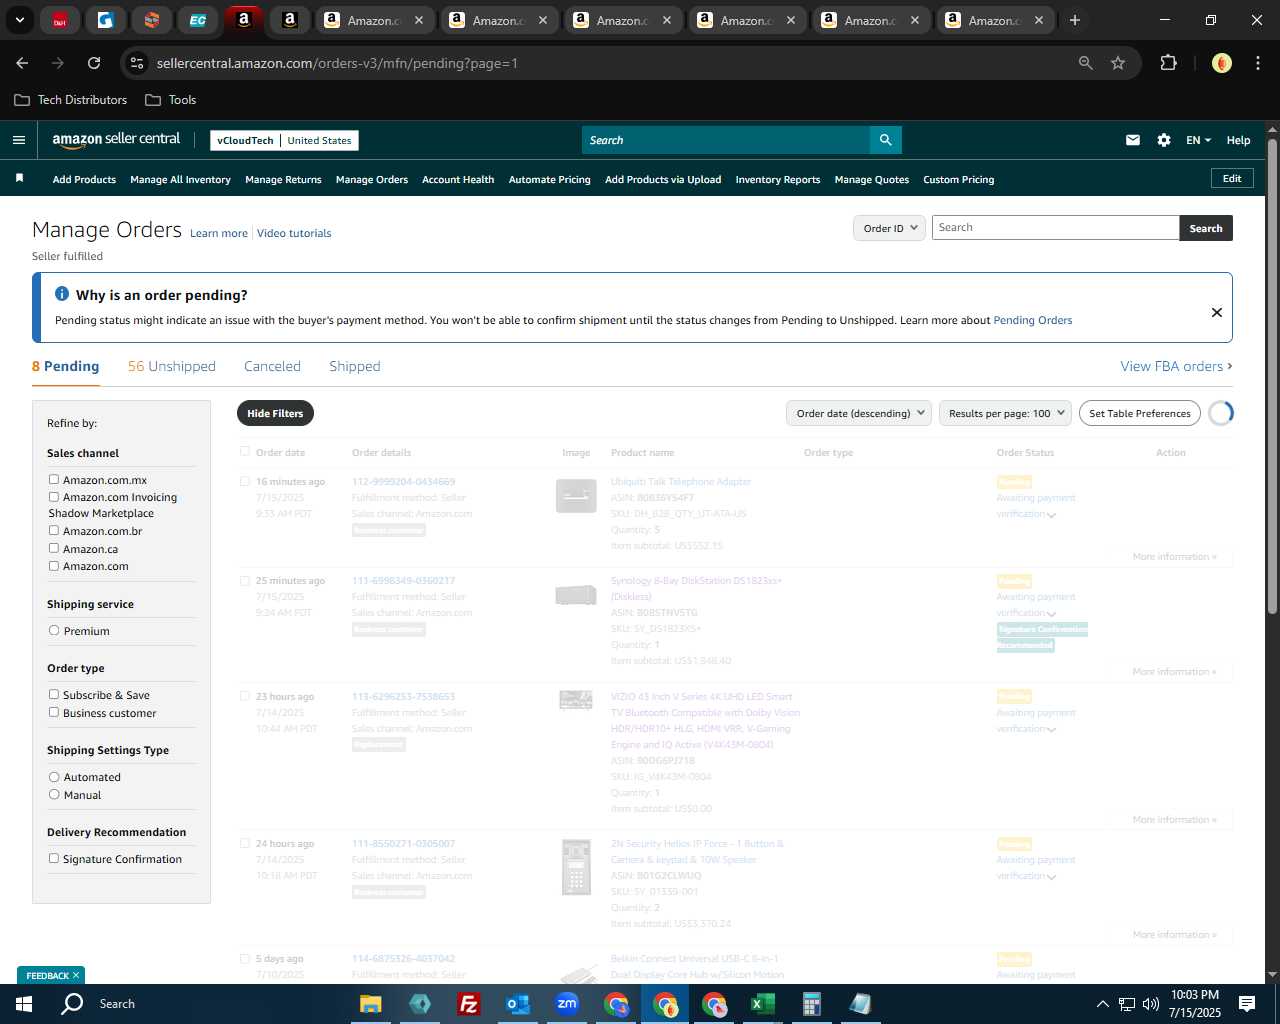
Task: Open the Order date (descending) sort dropdown
Action: click(x=859, y=413)
